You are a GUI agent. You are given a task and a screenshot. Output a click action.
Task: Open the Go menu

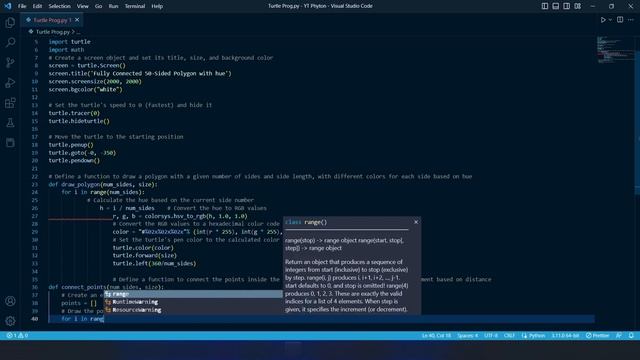98,6
